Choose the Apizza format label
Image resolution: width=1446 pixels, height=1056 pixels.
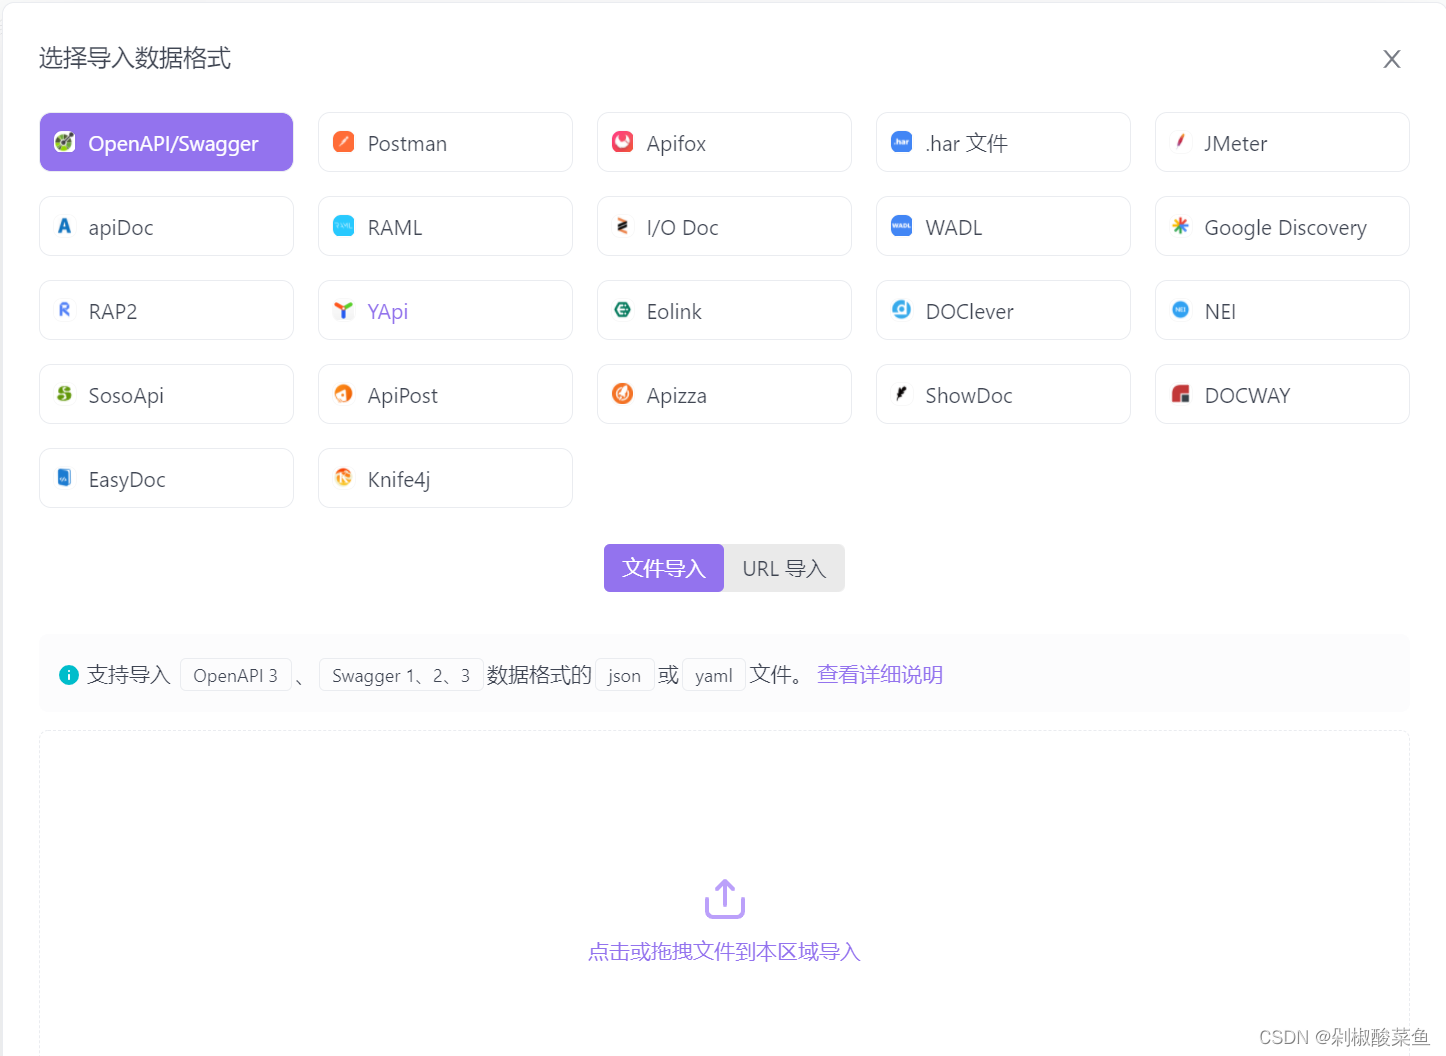coord(677,395)
